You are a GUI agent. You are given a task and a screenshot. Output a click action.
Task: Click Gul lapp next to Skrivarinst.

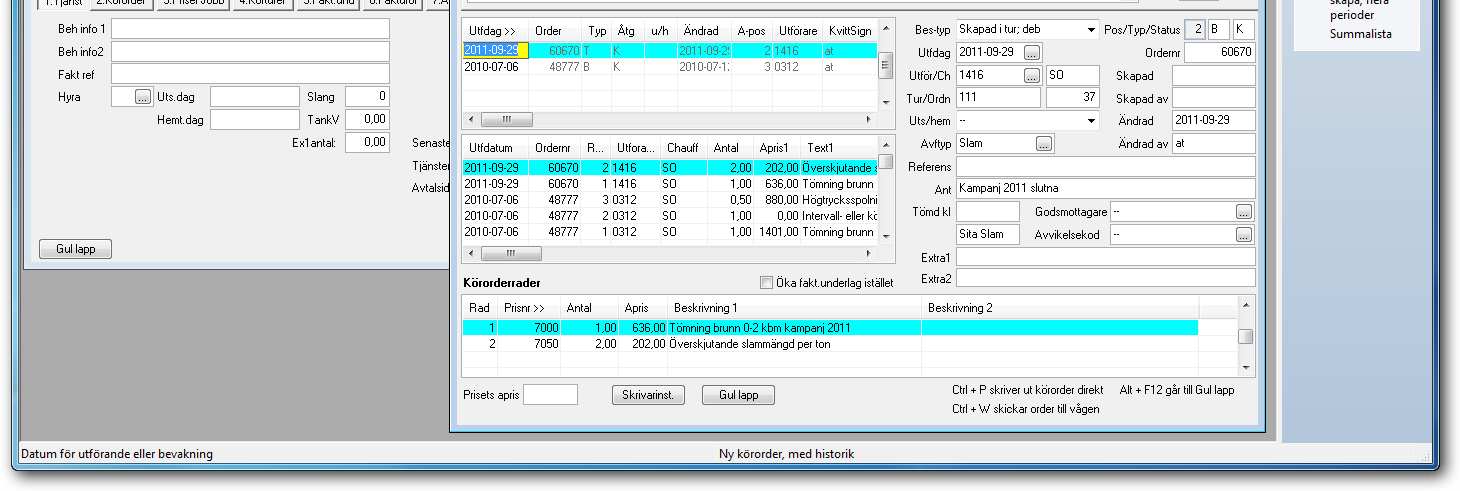coord(738,395)
